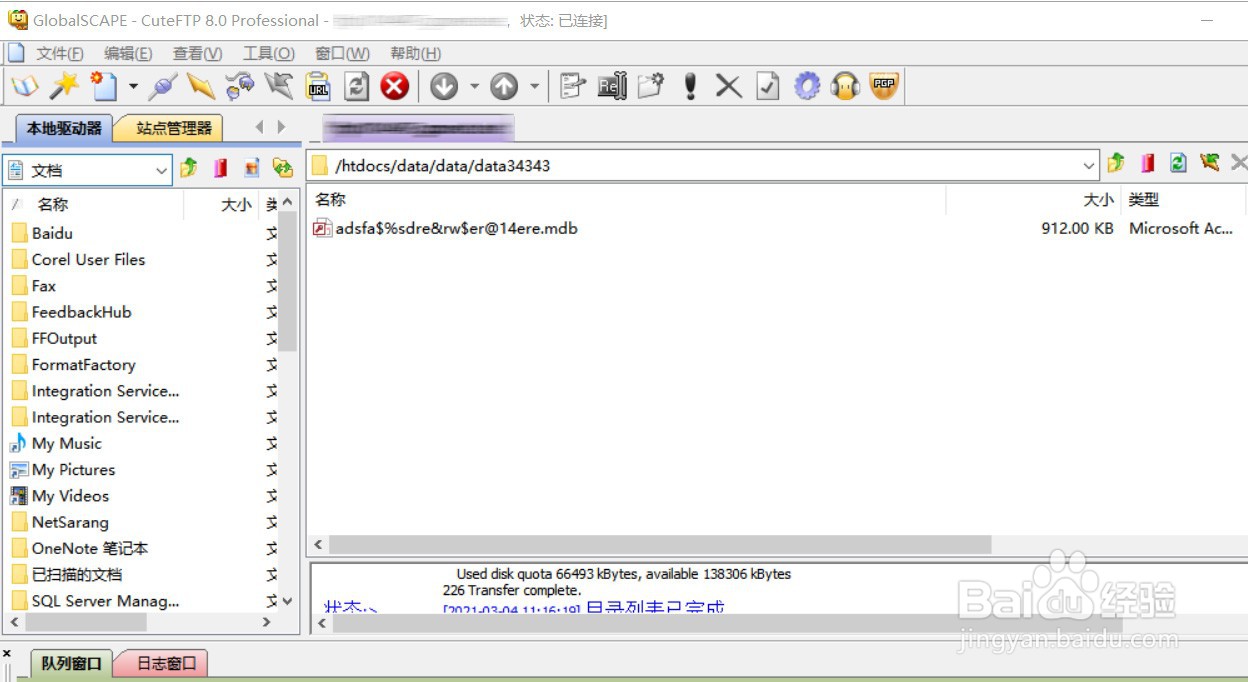
Task: Open the 工具(O) menu
Action: pyautogui.click(x=268, y=53)
